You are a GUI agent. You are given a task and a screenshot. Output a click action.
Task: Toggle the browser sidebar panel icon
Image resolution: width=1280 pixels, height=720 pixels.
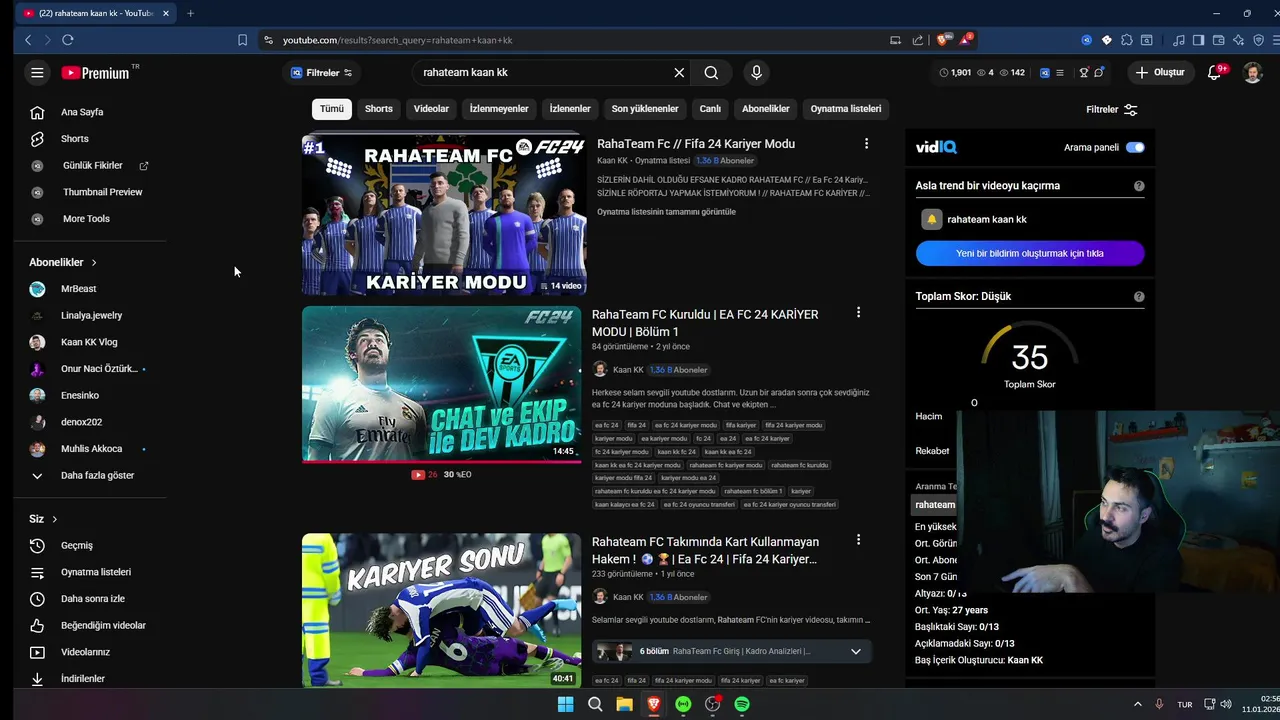click(x=1198, y=40)
